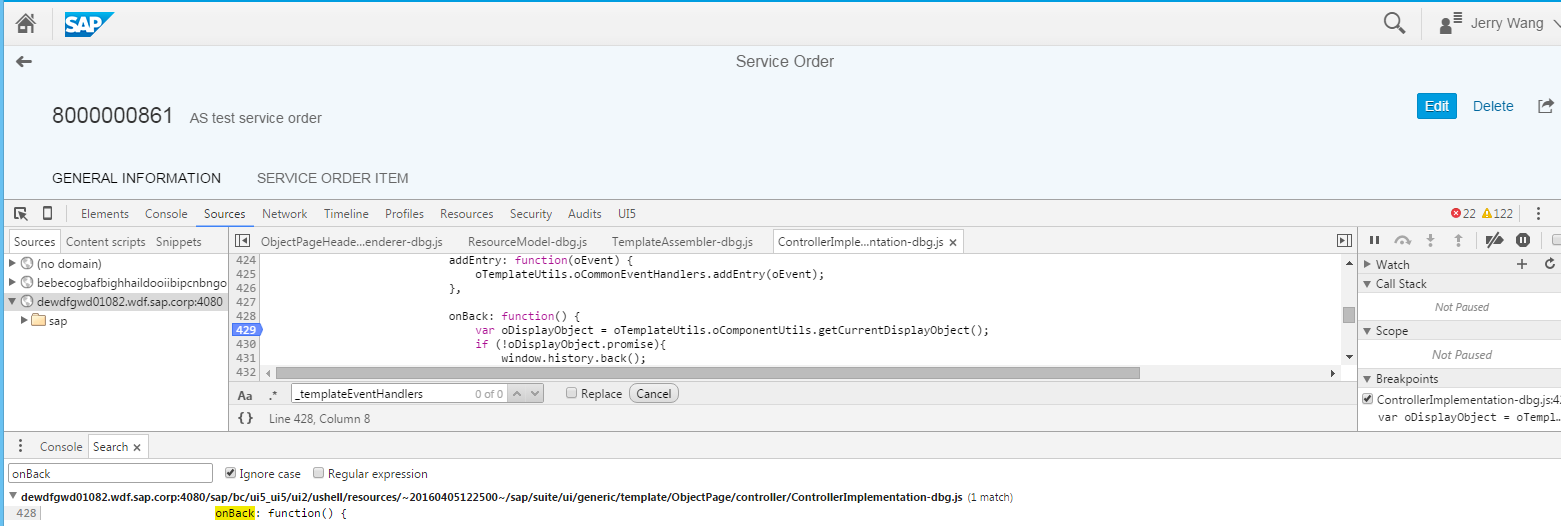Hide the debugger sidebar pane
1561x526 pixels.
(1344, 241)
